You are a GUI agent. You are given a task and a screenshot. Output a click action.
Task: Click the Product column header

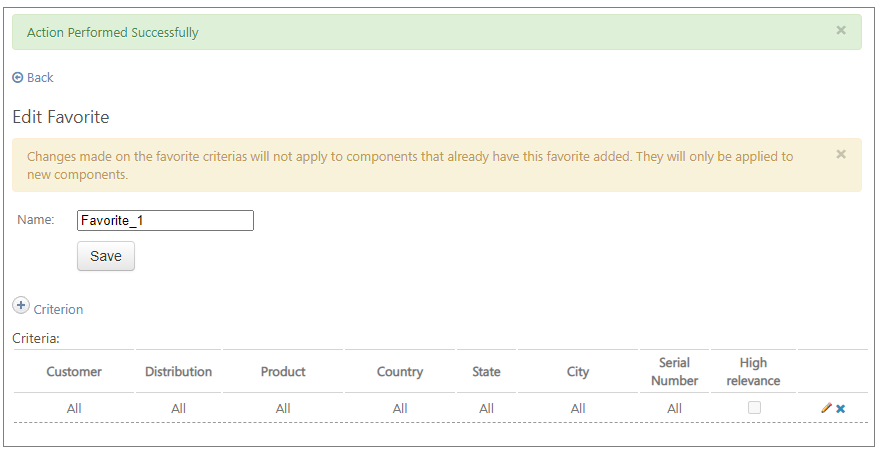(283, 372)
